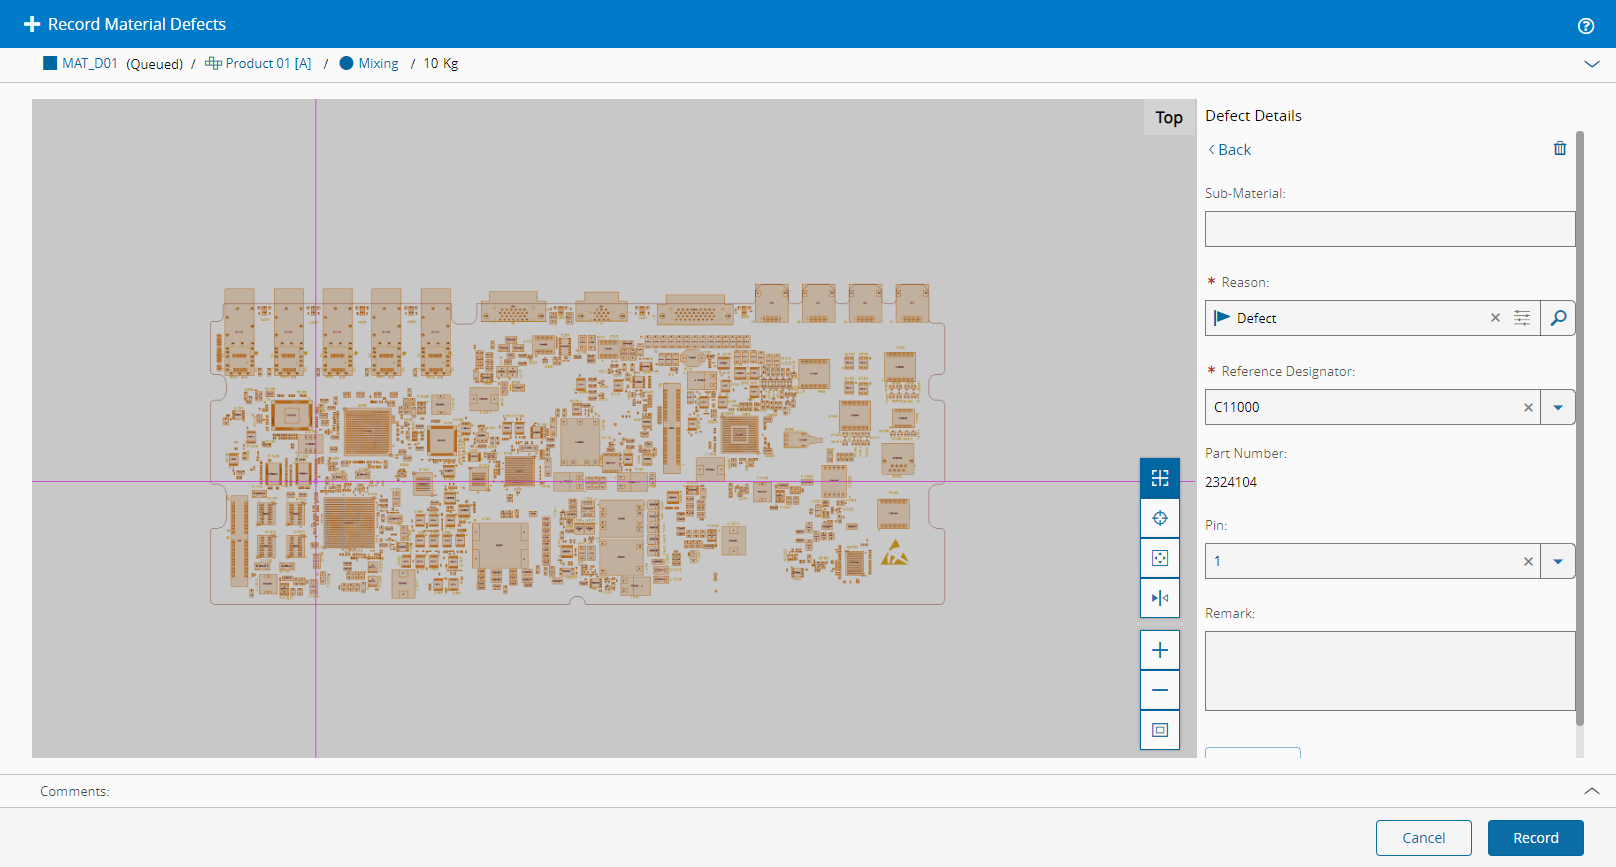This screenshot has width=1616, height=867.
Task: Zoom in using the plus icon
Action: click(1160, 650)
